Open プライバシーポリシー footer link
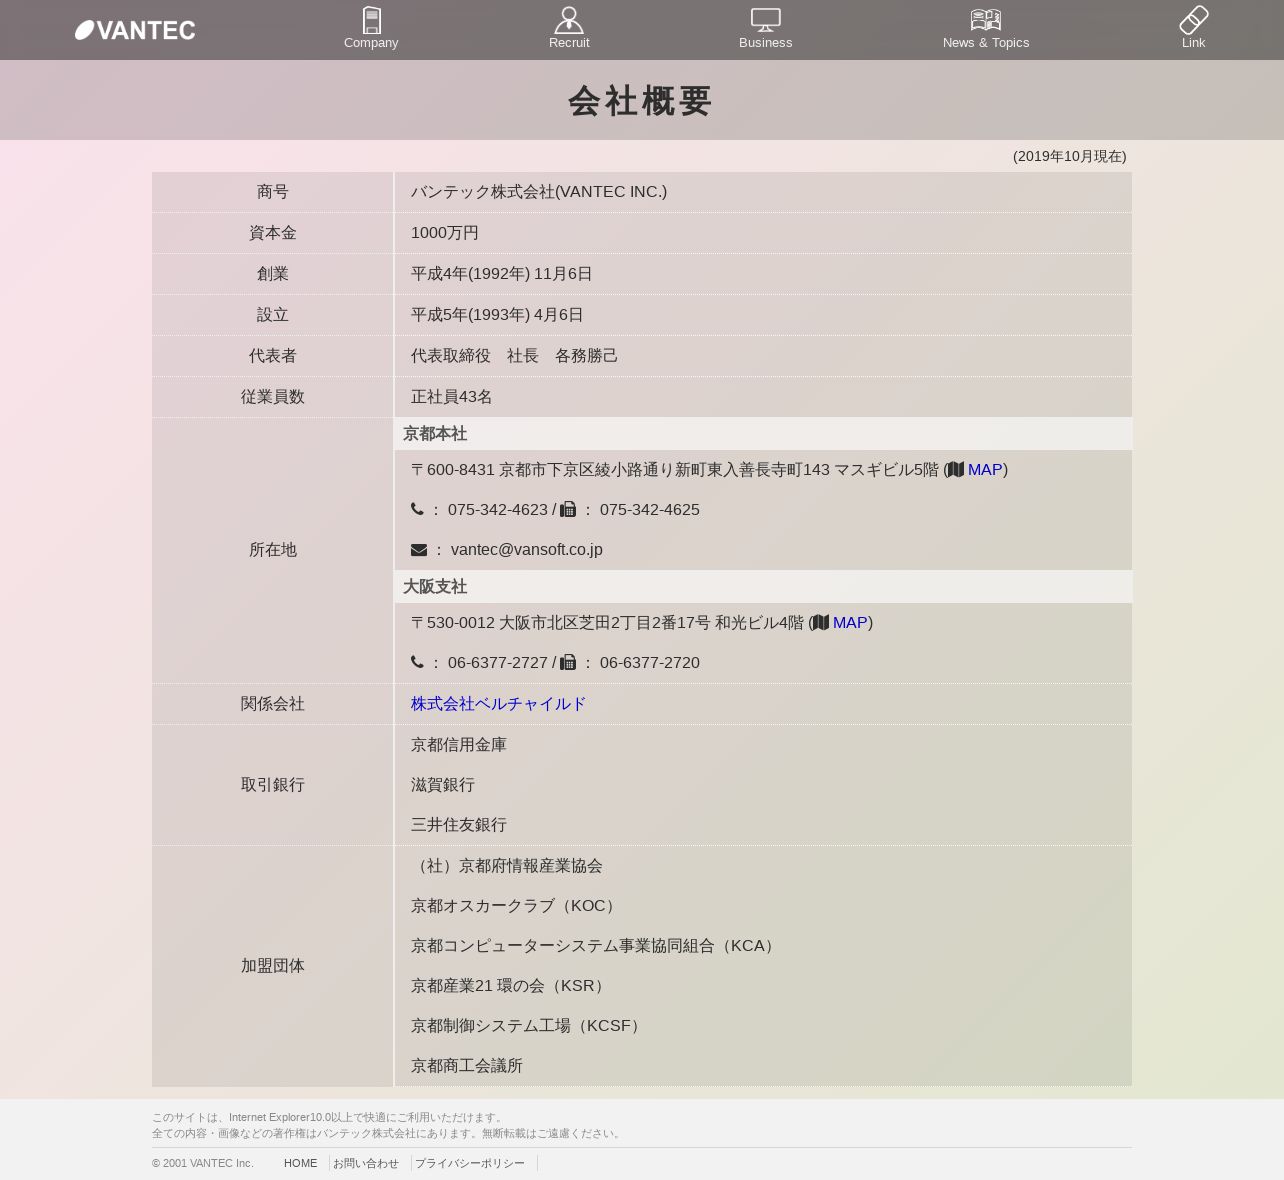This screenshot has height=1180, width=1284. tap(470, 1163)
